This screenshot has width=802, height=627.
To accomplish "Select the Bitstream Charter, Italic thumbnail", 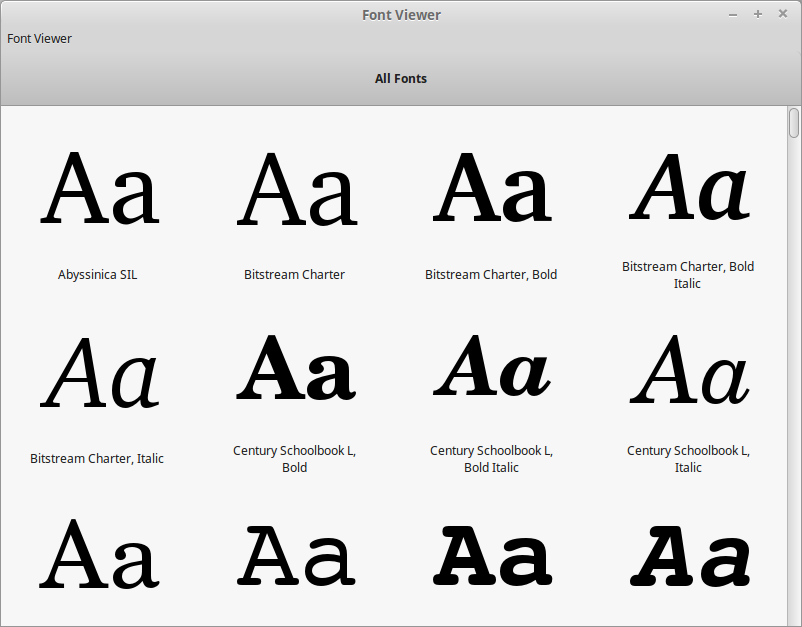I will (100, 373).
